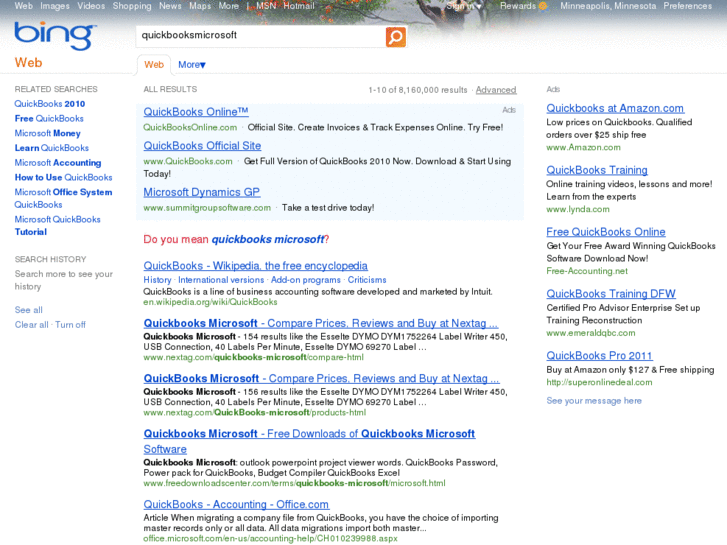Click Web link in top navigation
The width and height of the screenshot is (727, 545).
(x=23, y=6)
